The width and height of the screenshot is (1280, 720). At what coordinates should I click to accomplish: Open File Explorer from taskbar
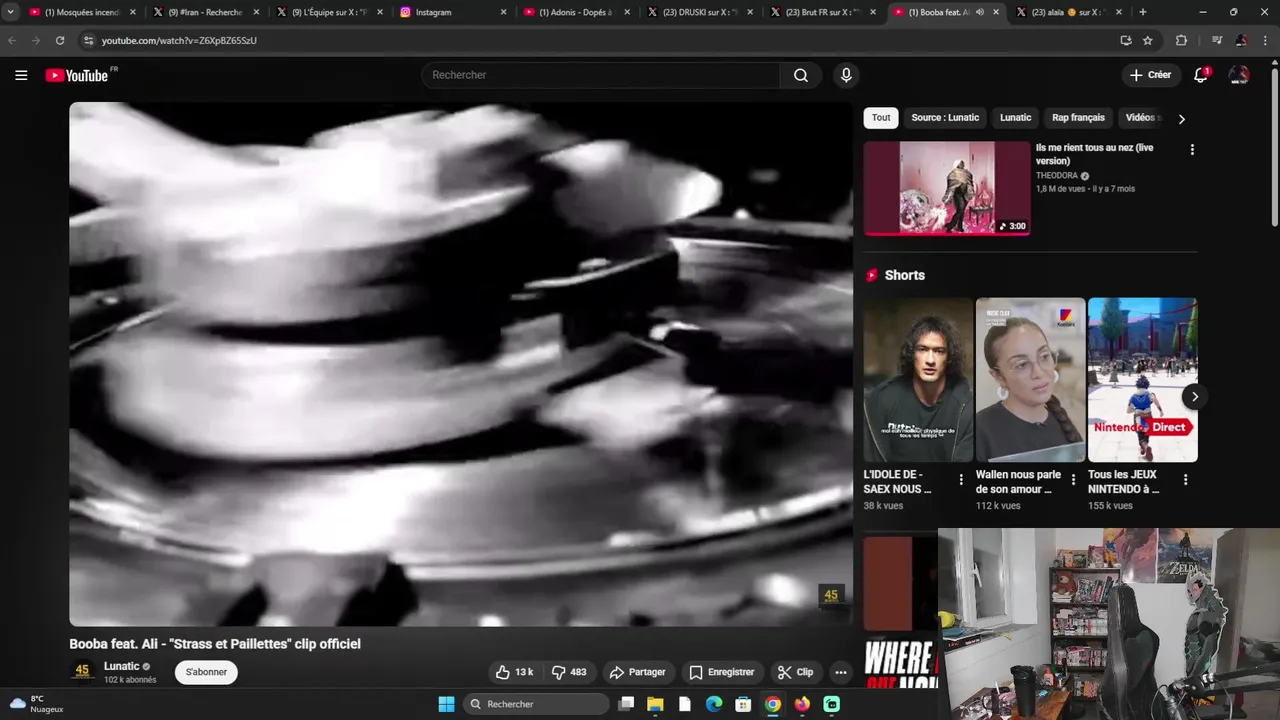[655, 704]
